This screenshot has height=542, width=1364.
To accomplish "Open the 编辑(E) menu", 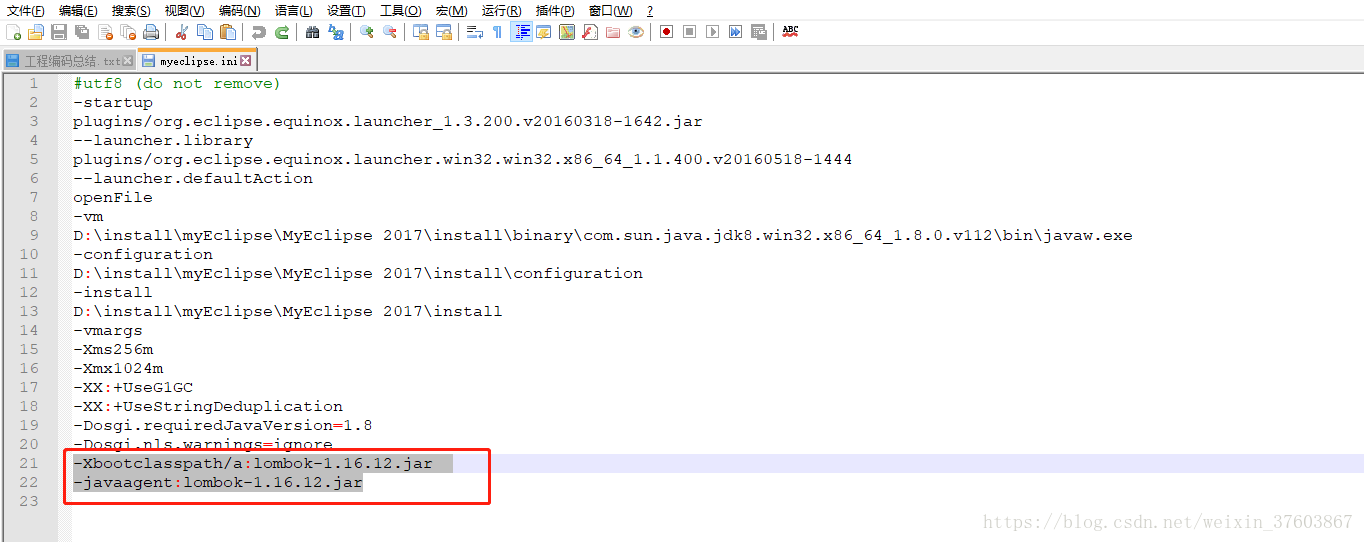I will [78, 10].
